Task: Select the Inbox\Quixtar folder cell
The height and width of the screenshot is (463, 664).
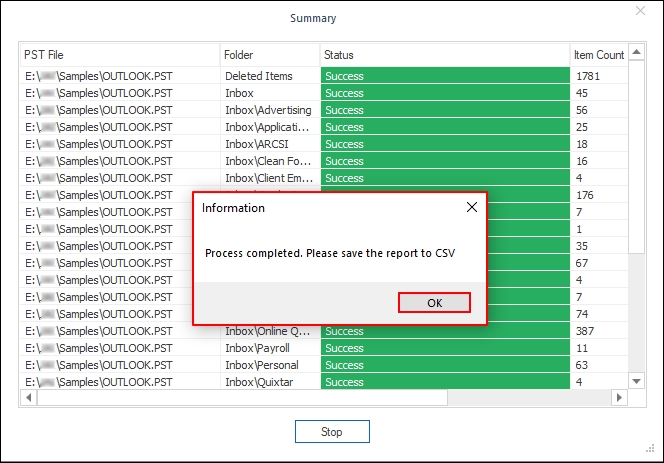Action: 270,382
